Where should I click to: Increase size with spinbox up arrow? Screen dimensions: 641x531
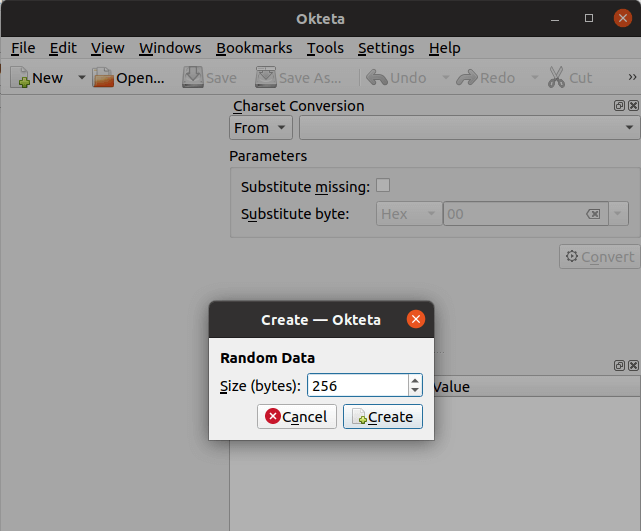coord(415,380)
